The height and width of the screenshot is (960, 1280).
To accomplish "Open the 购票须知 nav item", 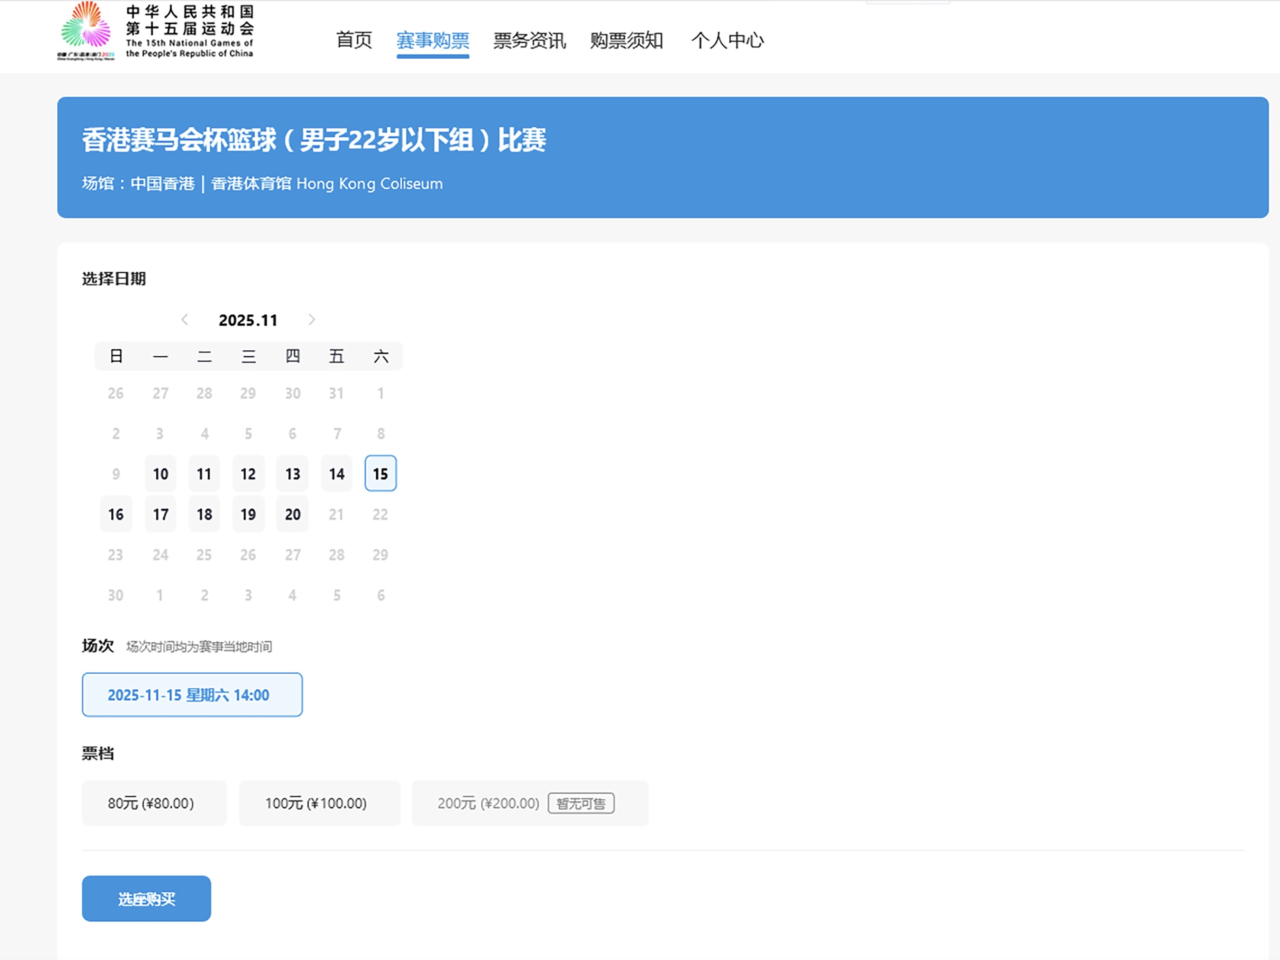I will (x=627, y=40).
